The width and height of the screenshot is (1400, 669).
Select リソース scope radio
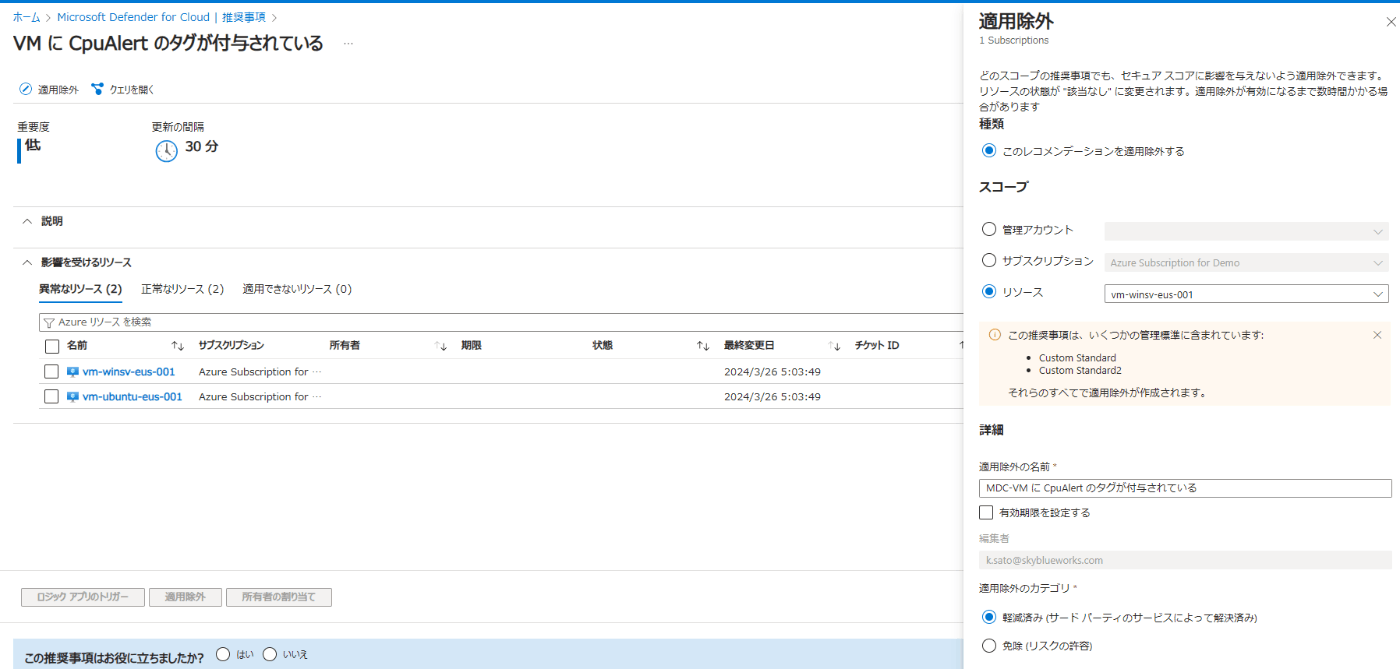coord(989,293)
